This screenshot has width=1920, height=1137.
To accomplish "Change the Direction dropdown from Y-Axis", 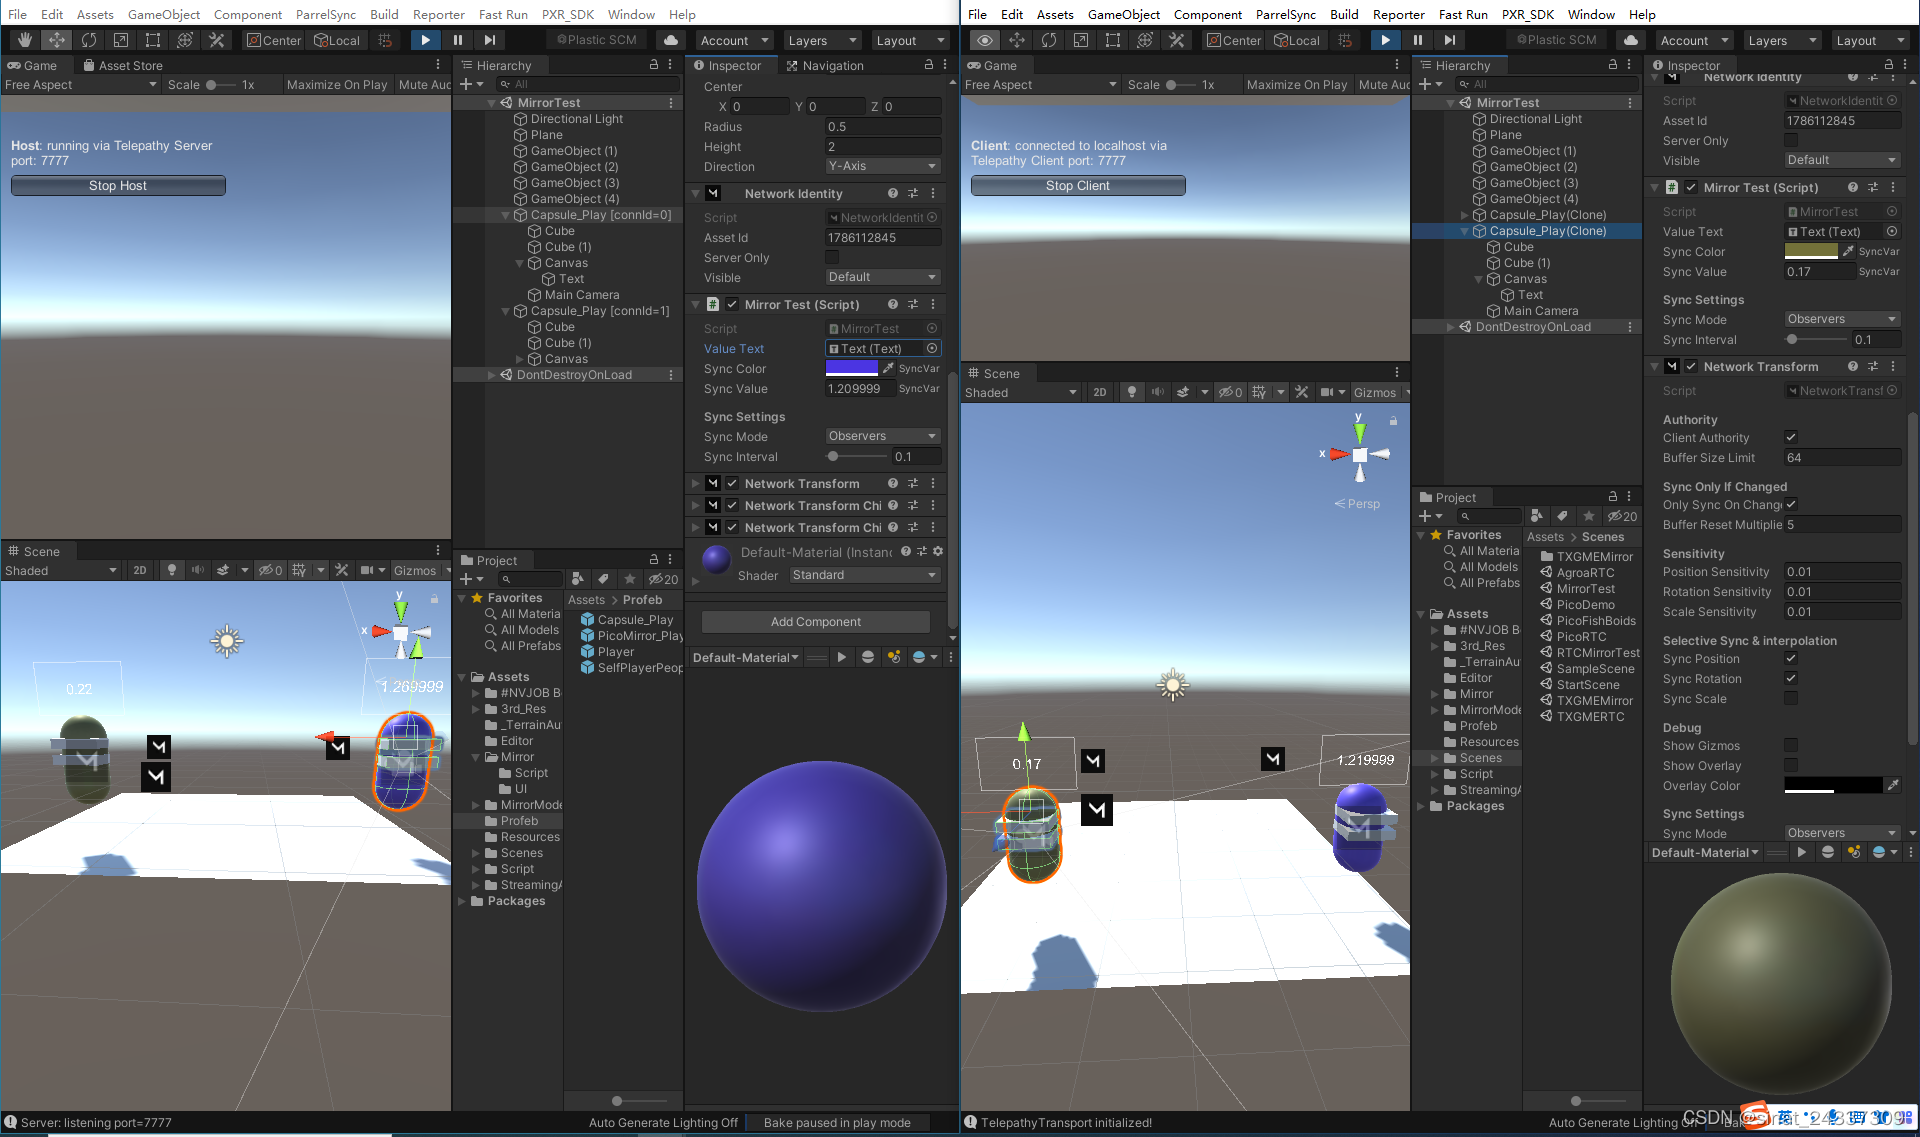I will click(x=881, y=166).
